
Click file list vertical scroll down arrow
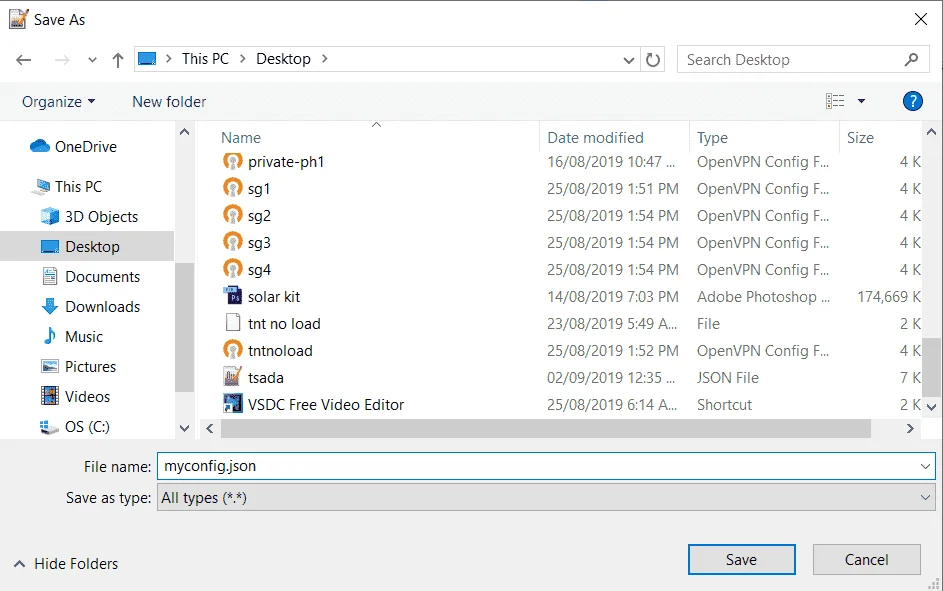tap(932, 407)
